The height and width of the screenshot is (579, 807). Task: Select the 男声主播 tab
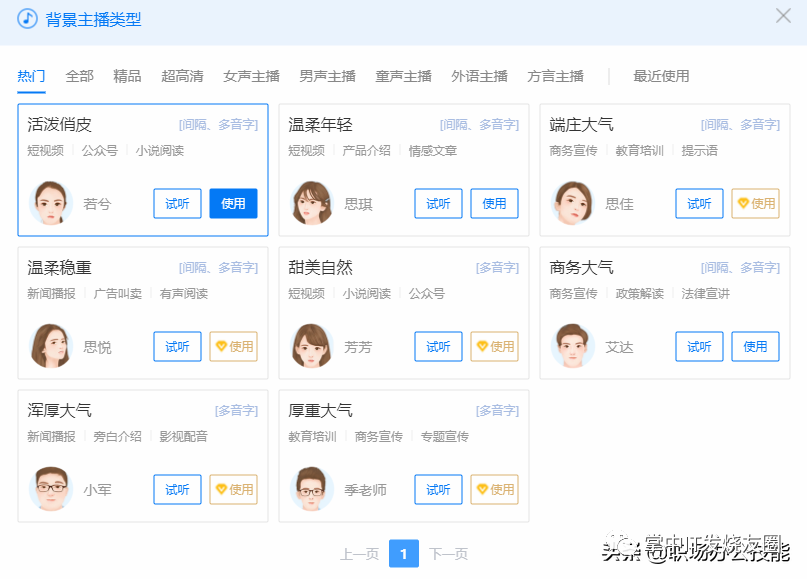(327, 76)
